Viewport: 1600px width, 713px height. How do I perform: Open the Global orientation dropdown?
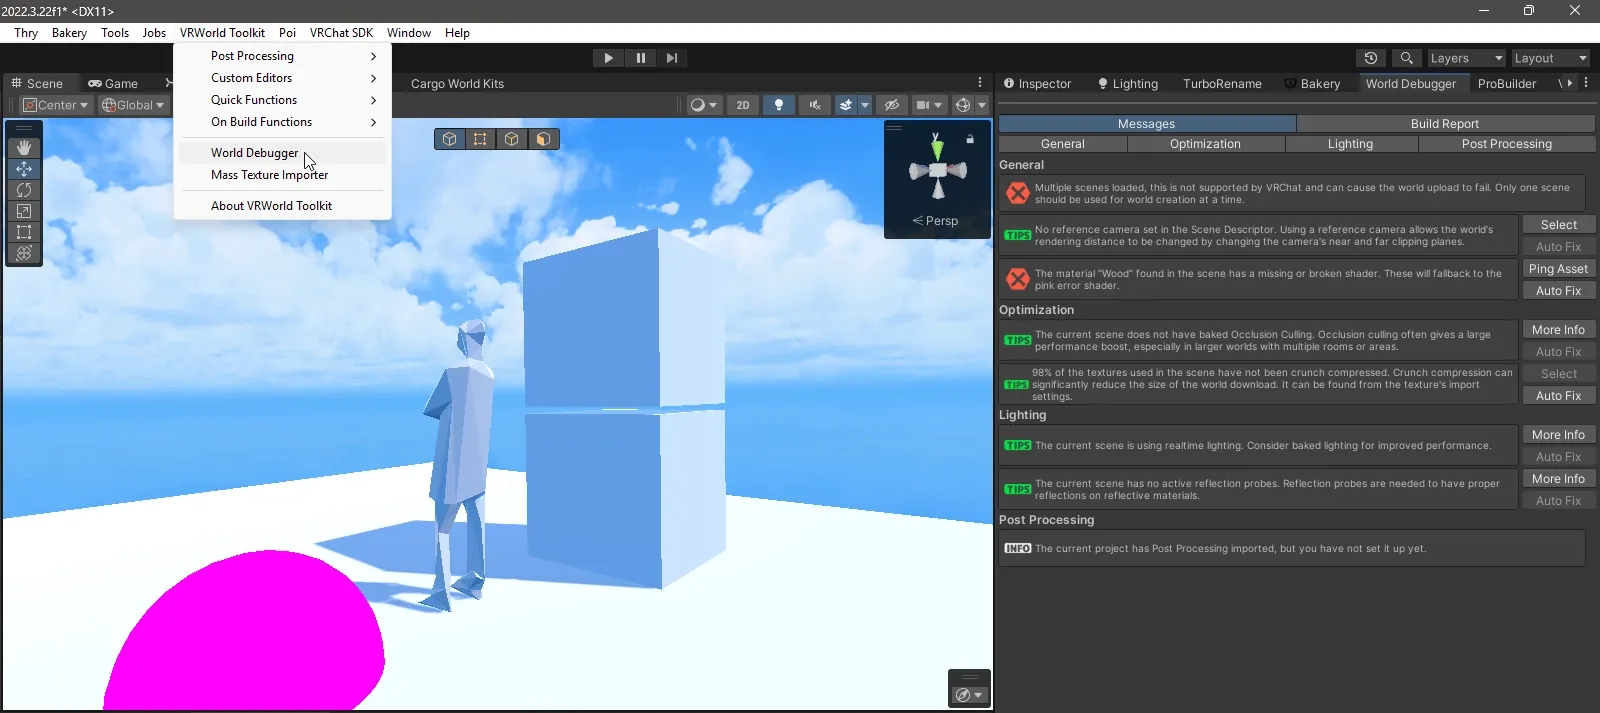(133, 105)
